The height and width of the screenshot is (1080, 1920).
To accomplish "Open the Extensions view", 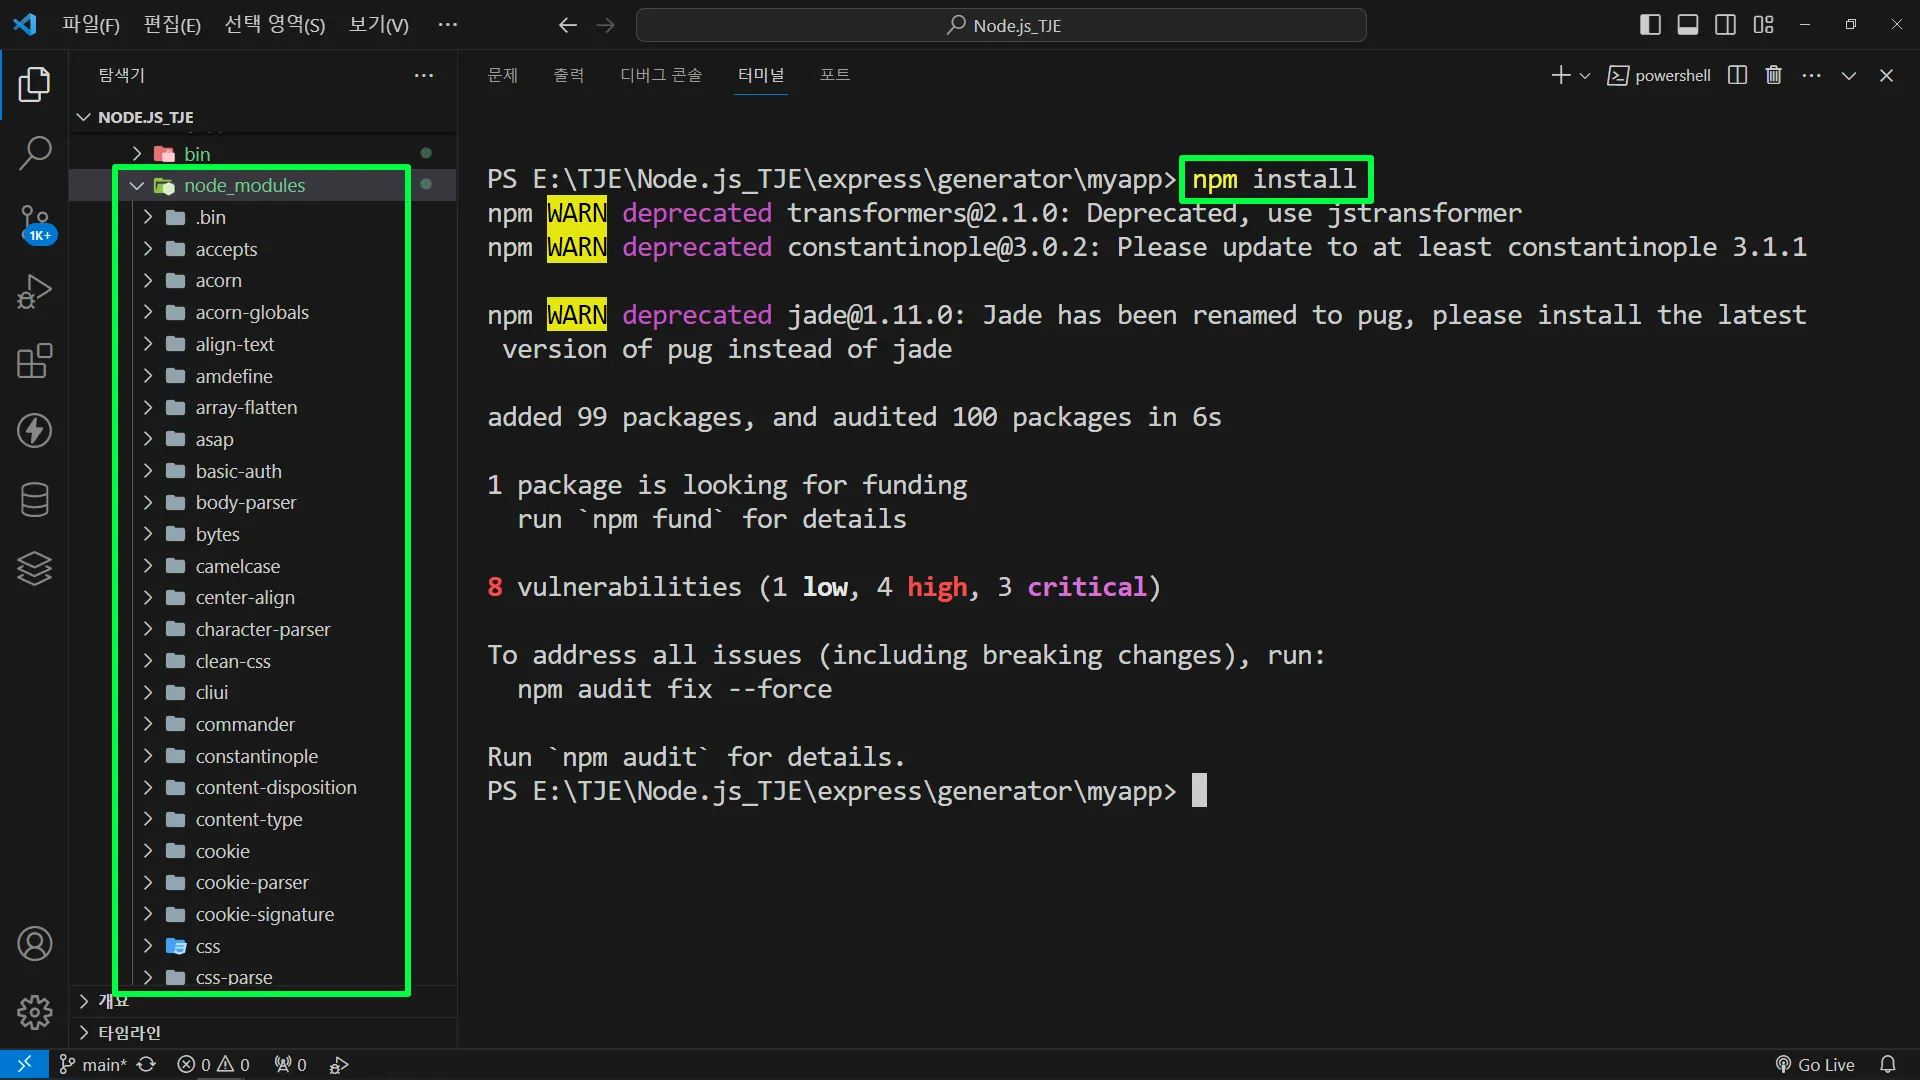I will pyautogui.click(x=35, y=361).
